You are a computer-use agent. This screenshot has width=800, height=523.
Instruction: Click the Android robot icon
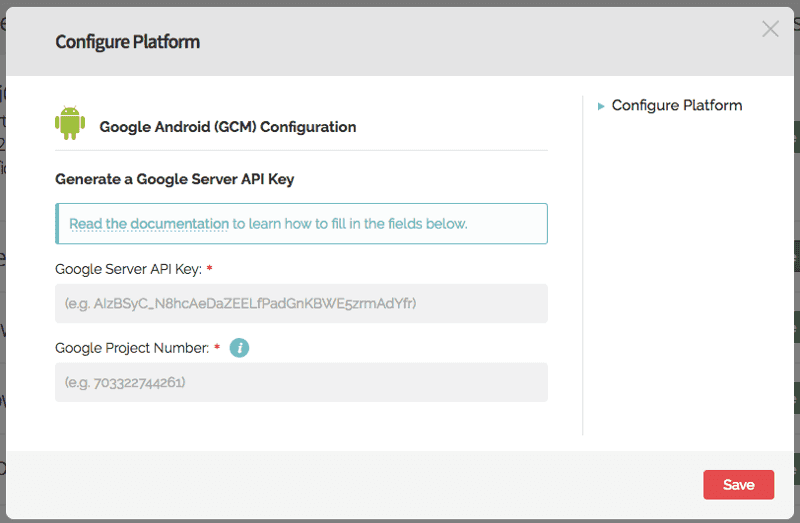point(70,122)
